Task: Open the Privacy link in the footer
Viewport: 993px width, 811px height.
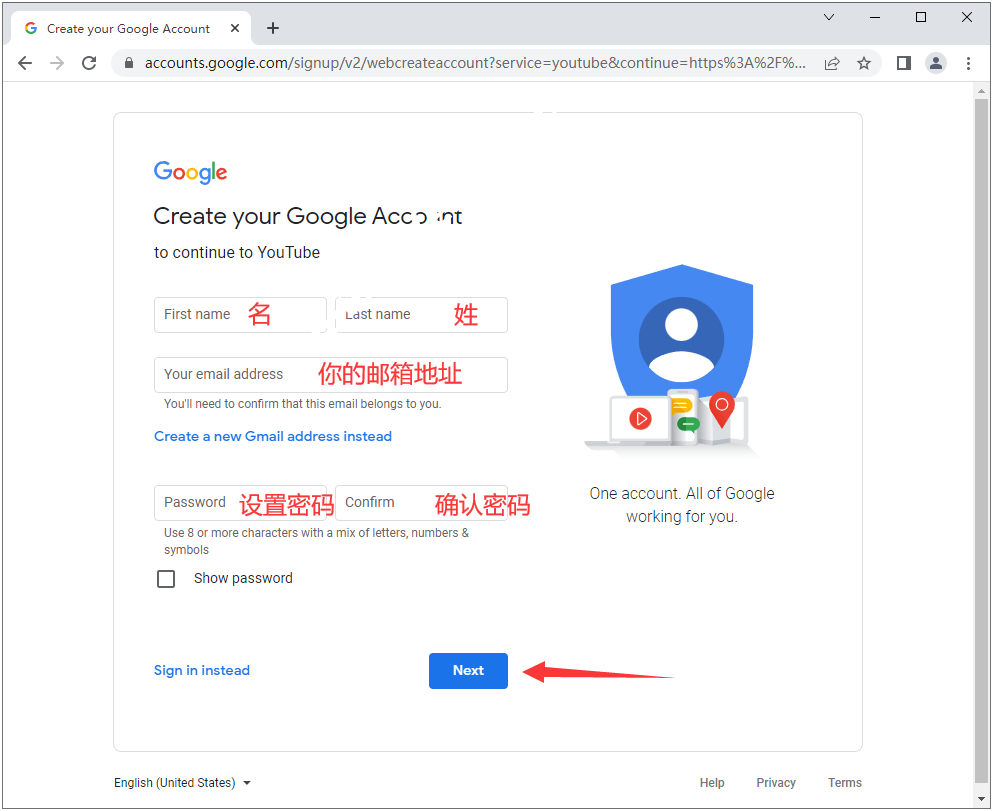Action: click(x=776, y=783)
